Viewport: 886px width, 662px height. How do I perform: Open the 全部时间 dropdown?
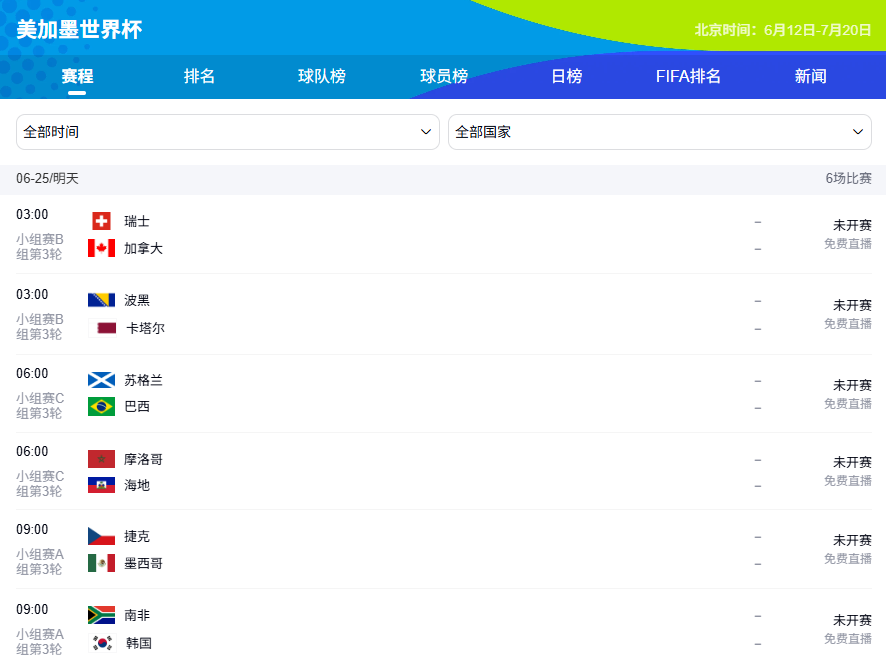pyautogui.click(x=228, y=132)
